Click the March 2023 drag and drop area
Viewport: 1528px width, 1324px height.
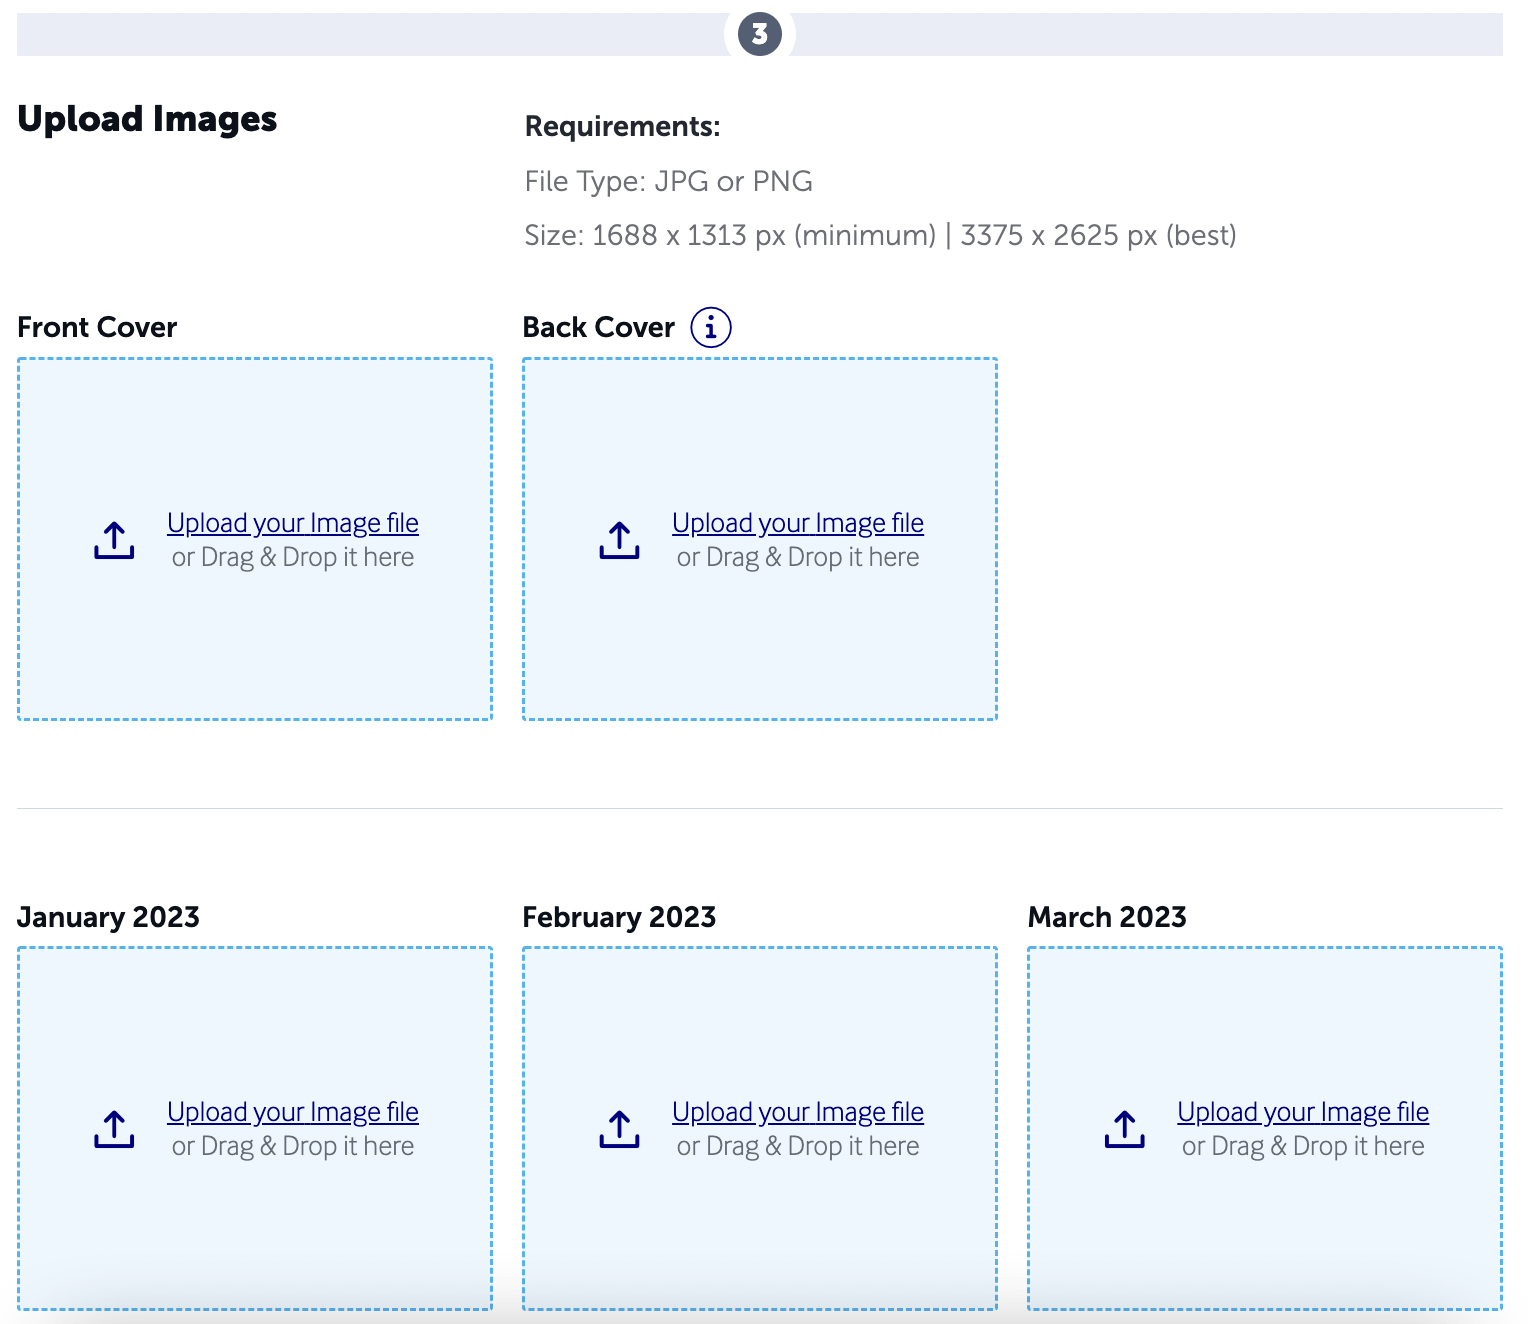[1265, 1240]
